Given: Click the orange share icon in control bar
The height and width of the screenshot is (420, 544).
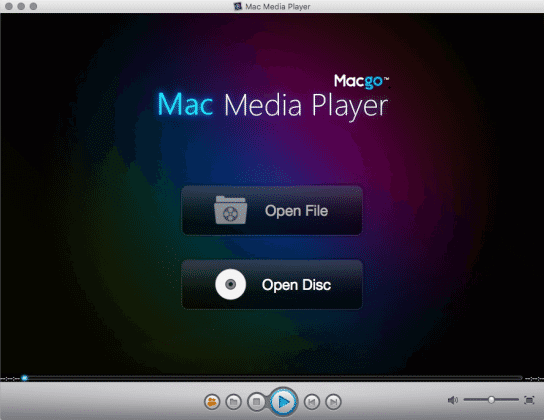Looking at the screenshot, I should tap(212, 402).
